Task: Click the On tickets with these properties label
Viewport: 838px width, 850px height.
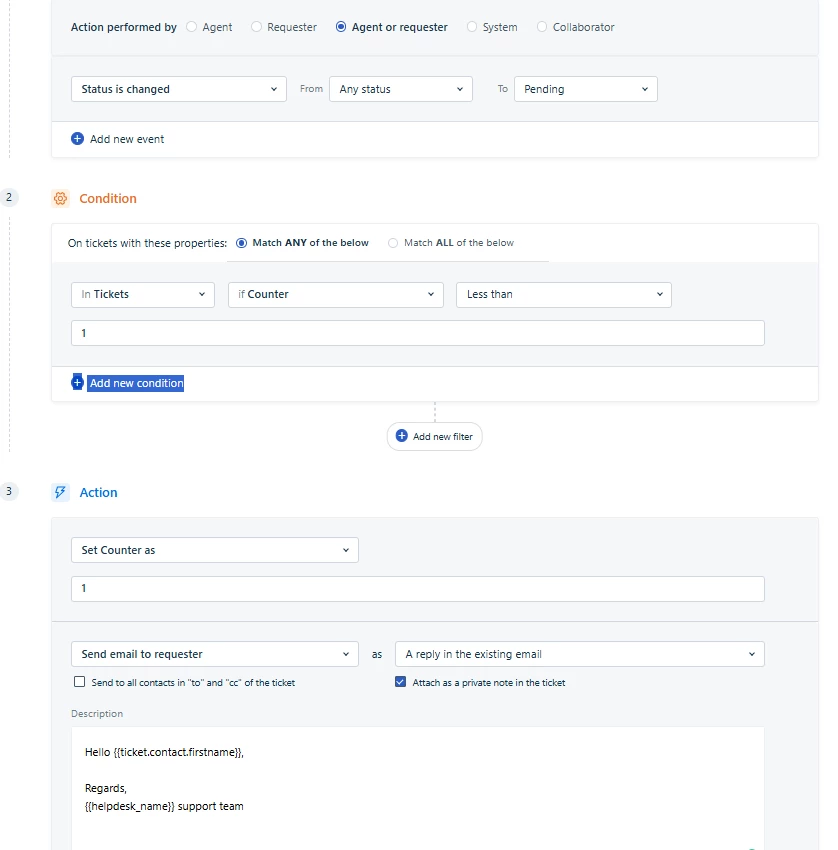Action: point(147,243)
